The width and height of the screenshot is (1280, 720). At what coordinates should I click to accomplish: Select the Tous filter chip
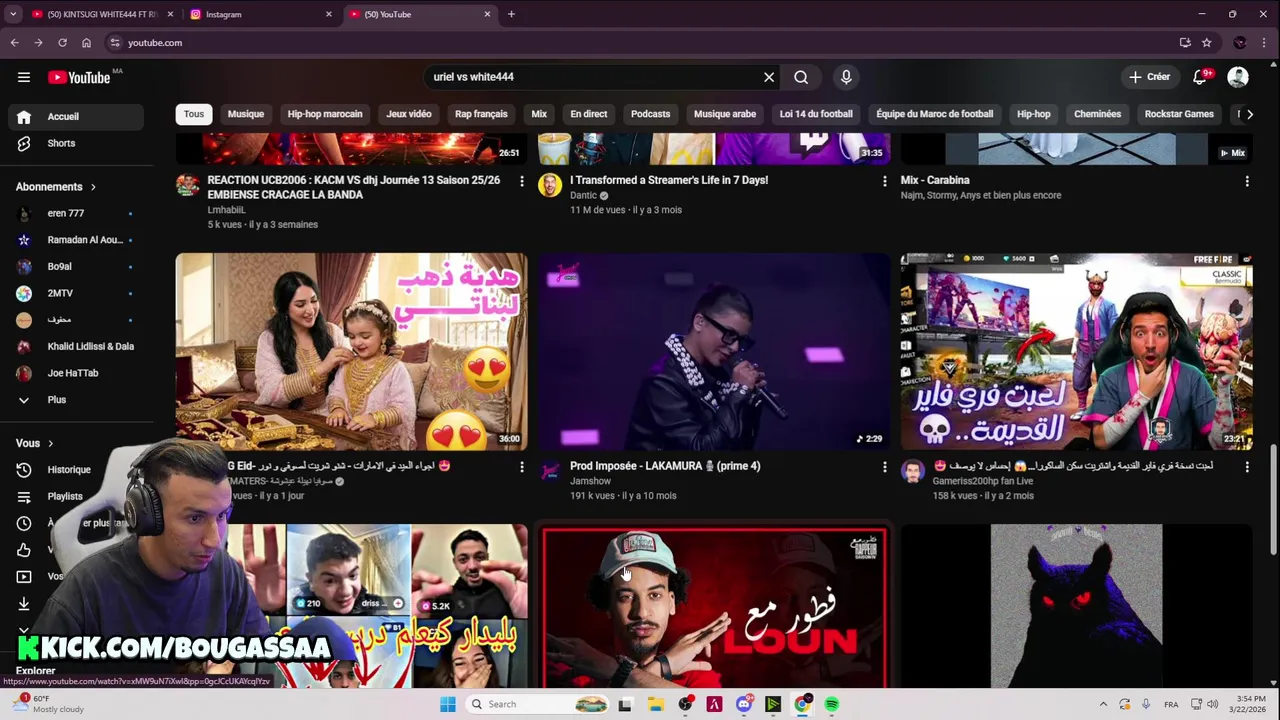(x=194, y=114)
